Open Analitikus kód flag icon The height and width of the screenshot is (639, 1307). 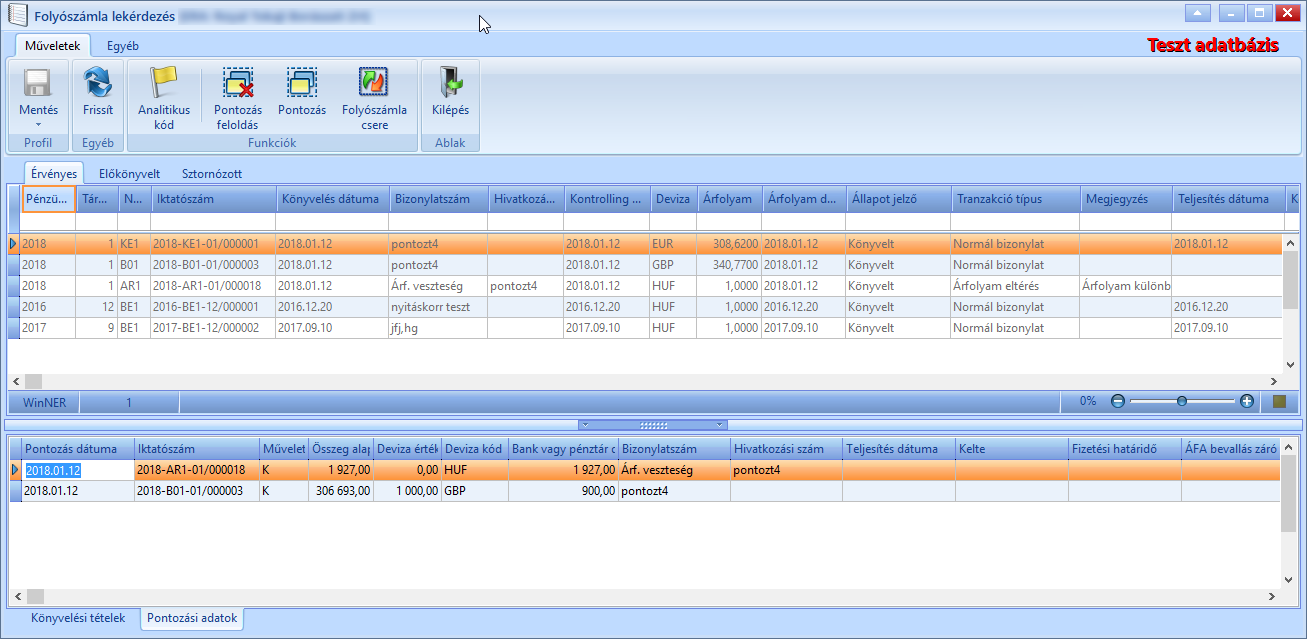tap(163, 82)
